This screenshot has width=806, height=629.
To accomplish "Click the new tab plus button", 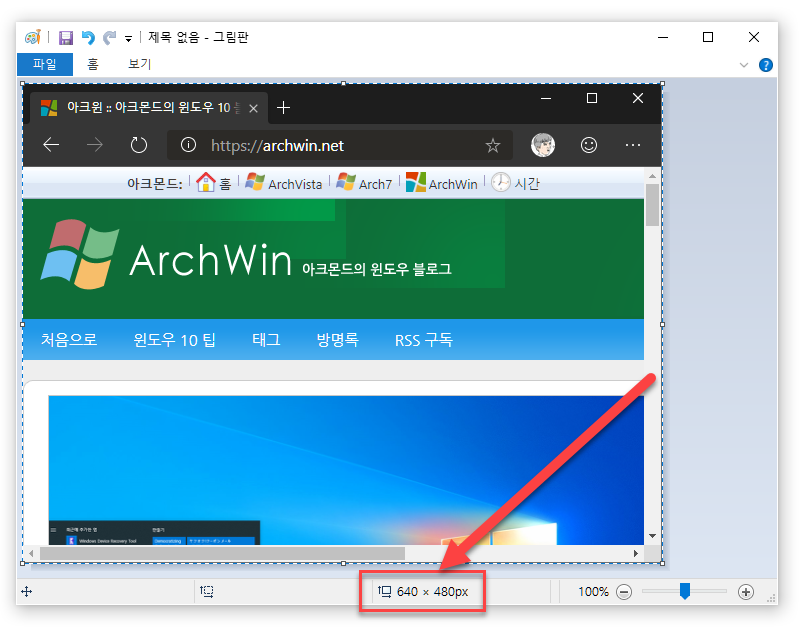I will click(283, 108).
